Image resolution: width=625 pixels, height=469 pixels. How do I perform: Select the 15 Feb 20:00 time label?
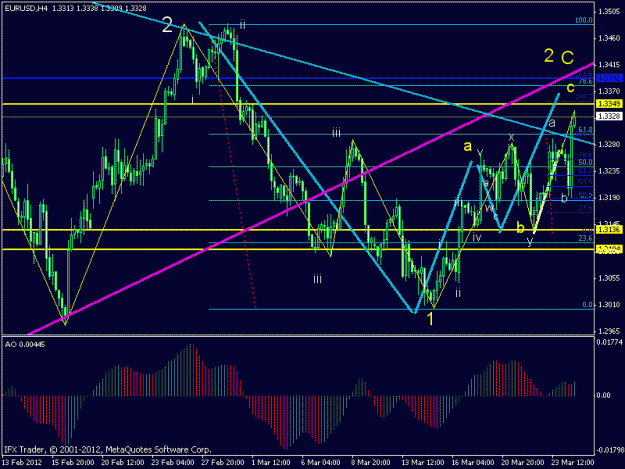point(73,463)
